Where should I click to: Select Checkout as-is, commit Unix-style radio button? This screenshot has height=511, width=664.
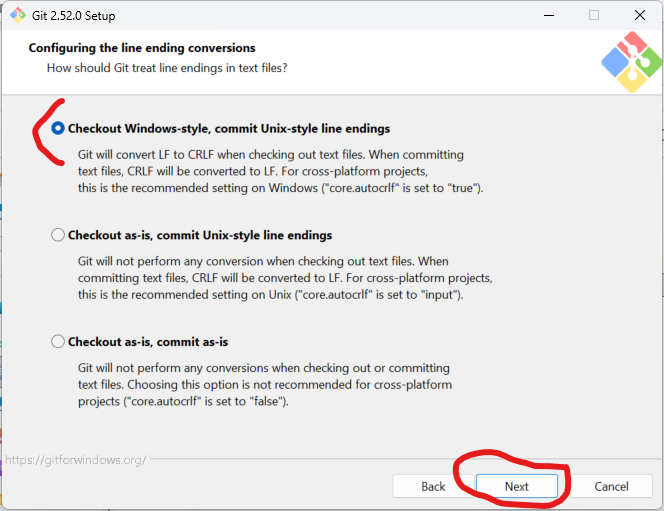(x=58, y=235)
